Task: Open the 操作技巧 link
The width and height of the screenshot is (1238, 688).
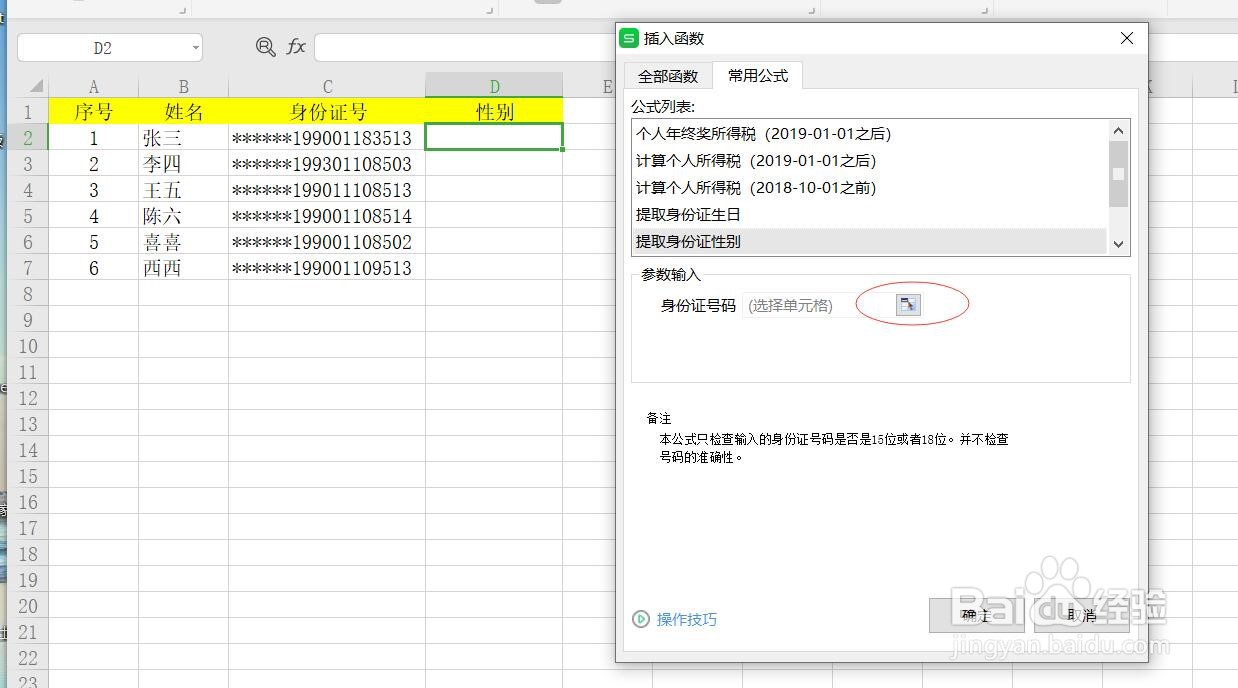Action: pos(687,619)
